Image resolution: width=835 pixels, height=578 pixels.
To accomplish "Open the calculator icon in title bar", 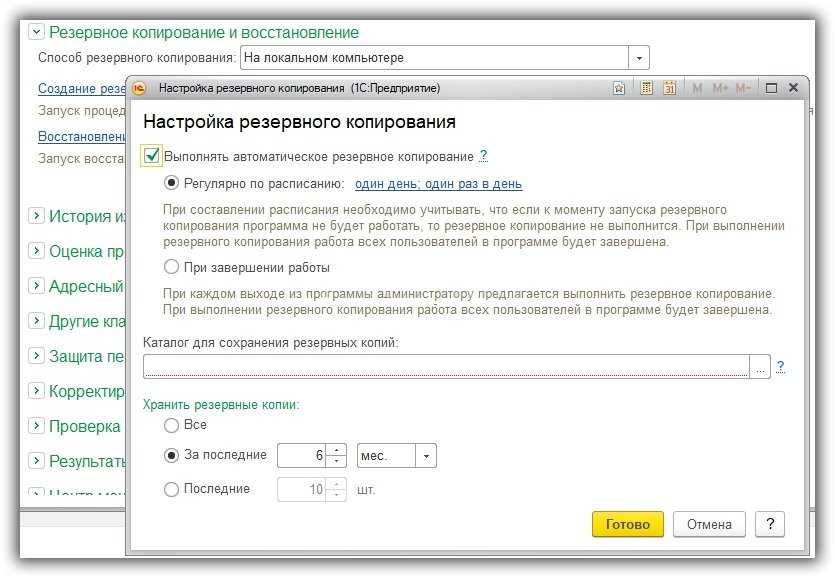I will coord(646,88).
